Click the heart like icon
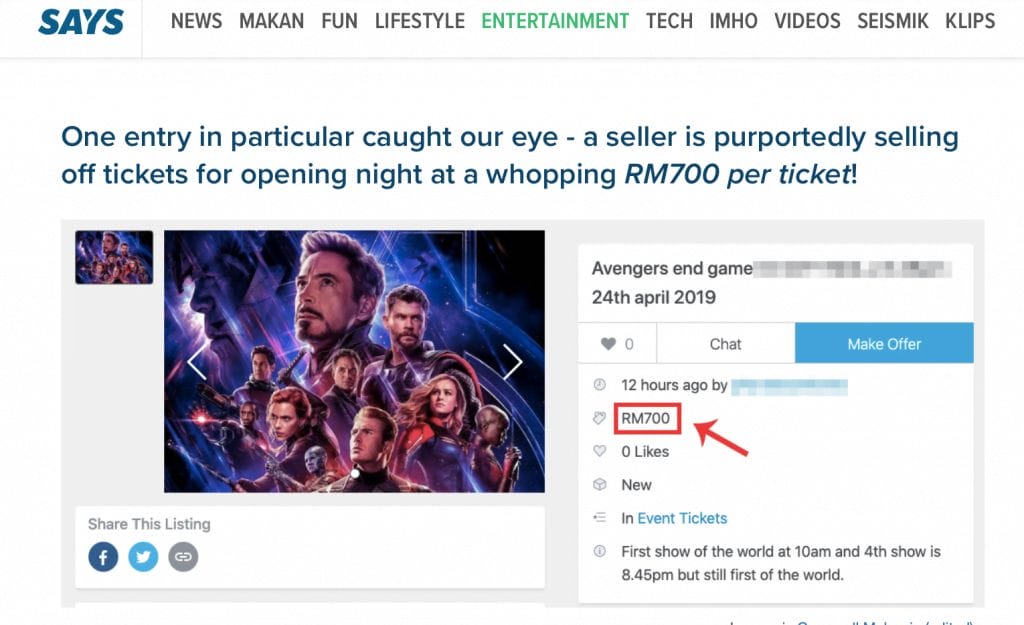 click(x=608, y=344)
